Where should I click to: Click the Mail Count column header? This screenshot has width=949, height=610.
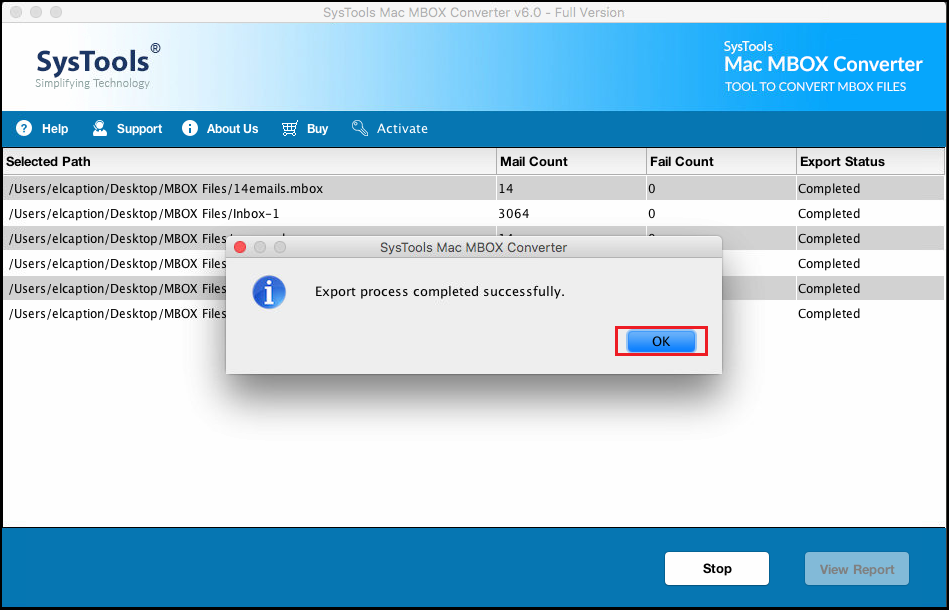pos(571,162)
